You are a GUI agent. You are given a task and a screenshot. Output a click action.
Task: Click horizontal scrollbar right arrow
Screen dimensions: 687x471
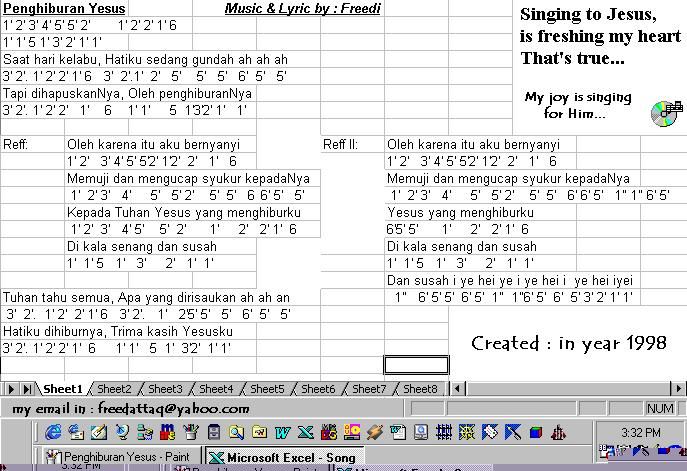click(678, 388)
